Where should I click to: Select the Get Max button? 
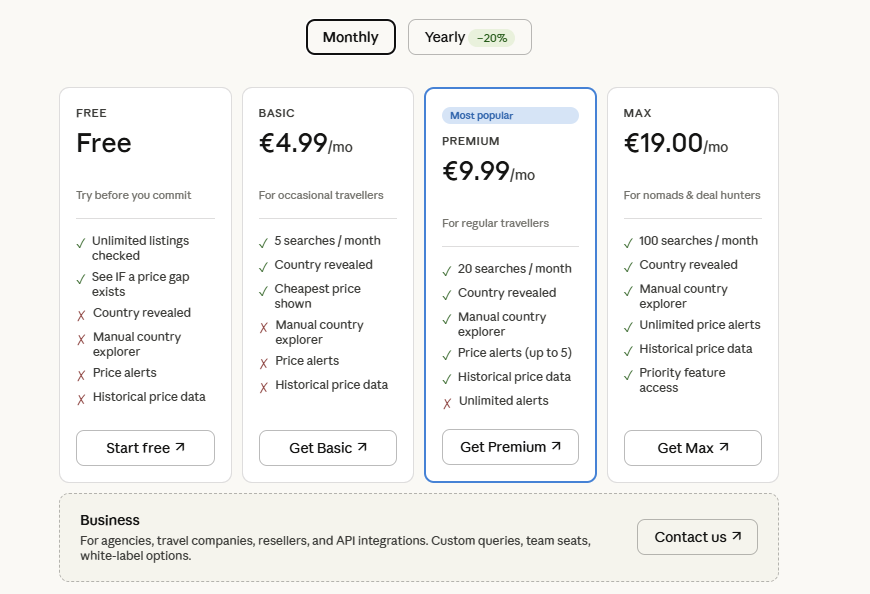[692, 448]
